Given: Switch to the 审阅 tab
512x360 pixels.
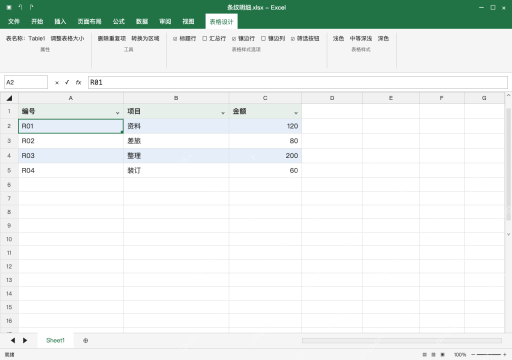Looking at the screenshot, I should click(165, 21).
